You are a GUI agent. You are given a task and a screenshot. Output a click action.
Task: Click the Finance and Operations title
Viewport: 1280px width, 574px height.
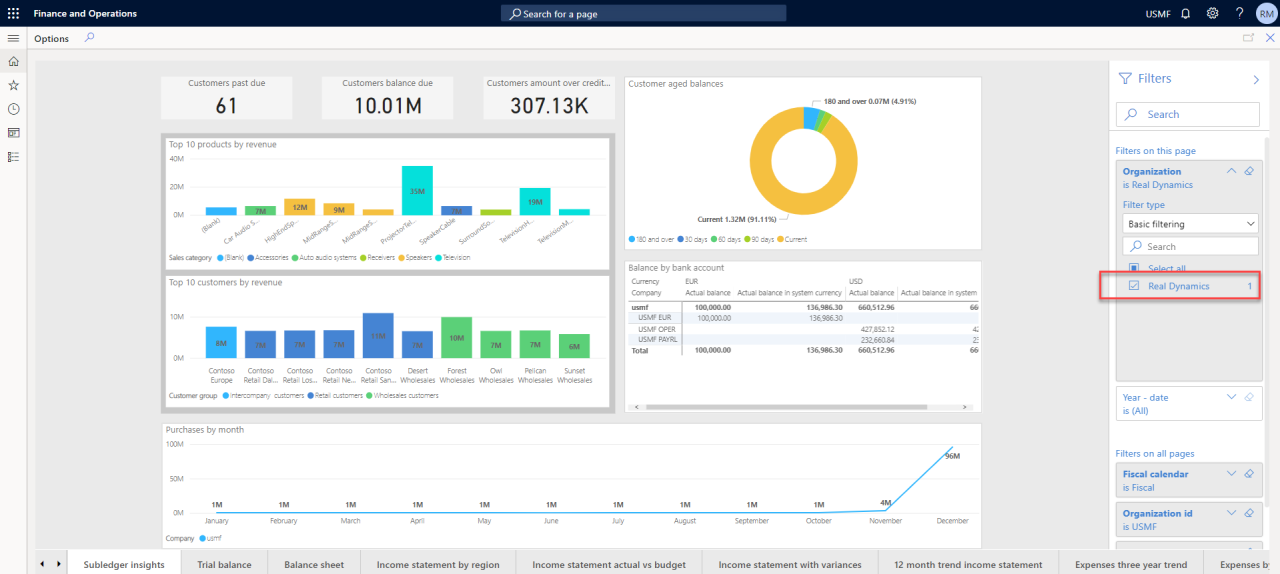point(85,14)
